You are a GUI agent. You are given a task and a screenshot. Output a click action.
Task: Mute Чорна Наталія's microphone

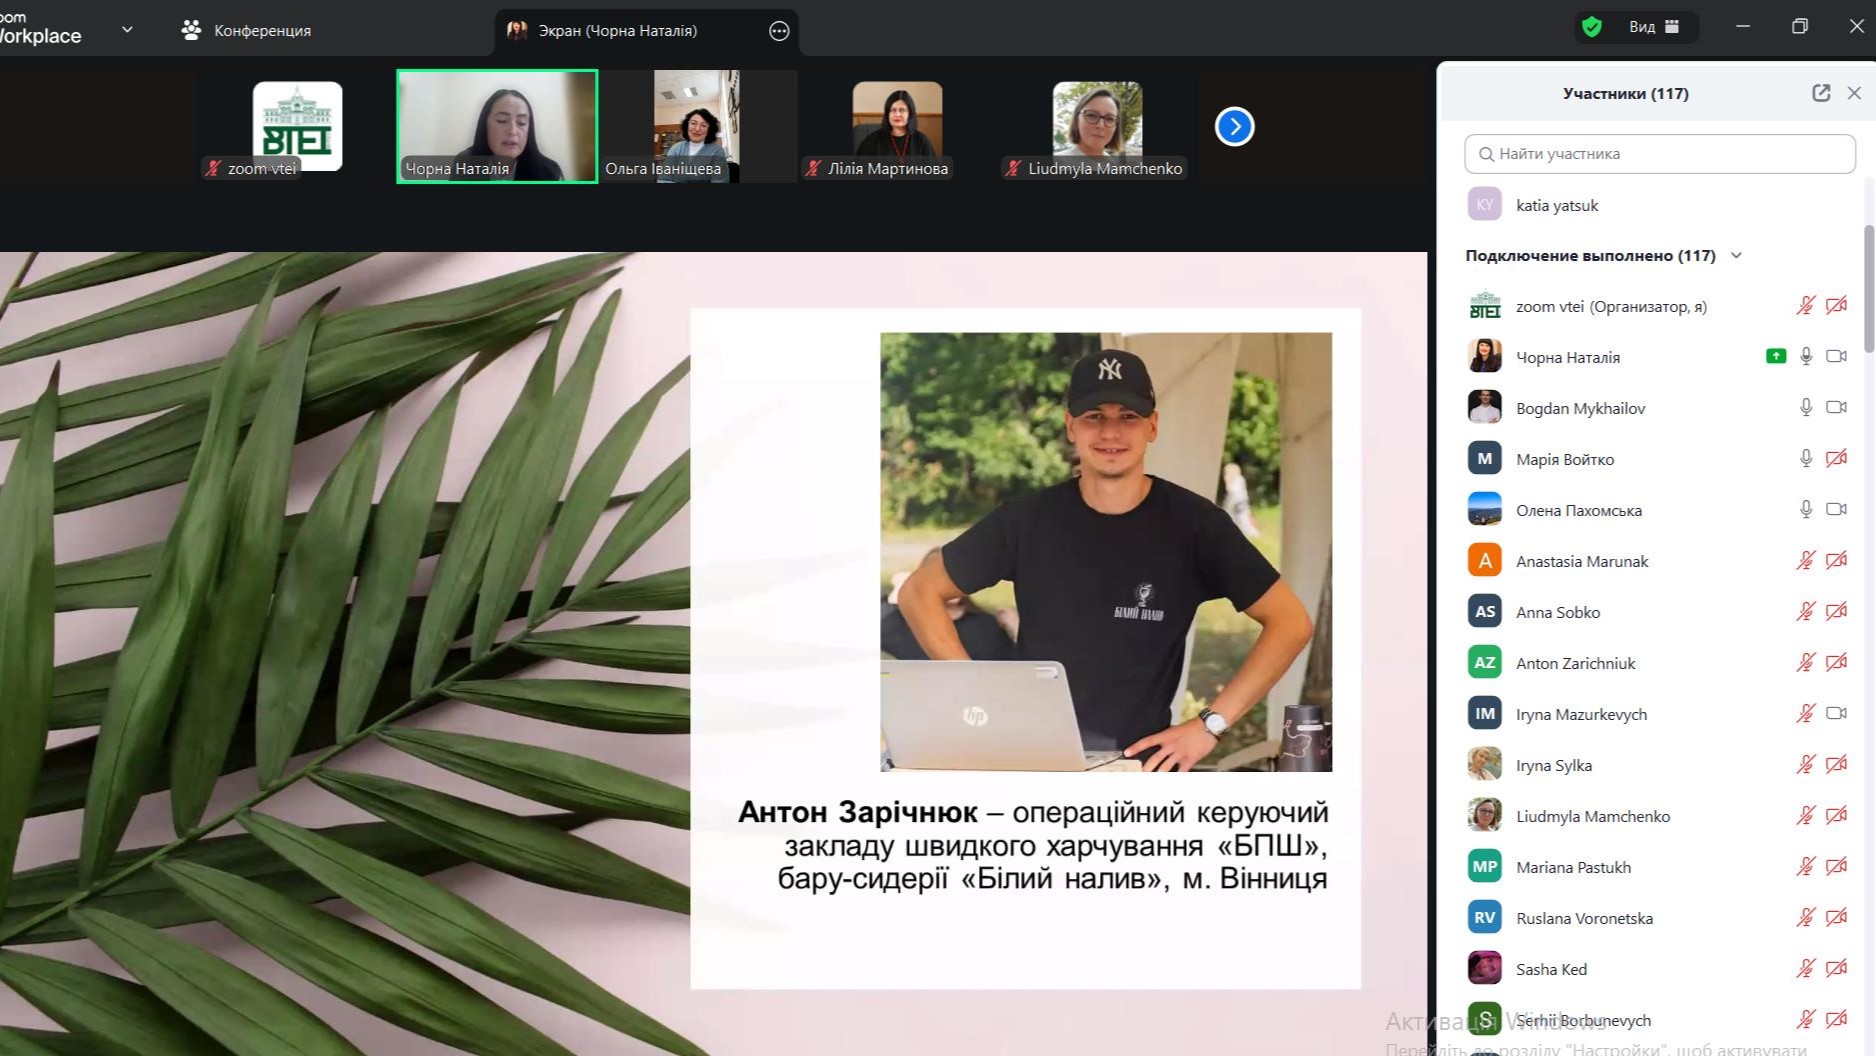point(1805,356)
